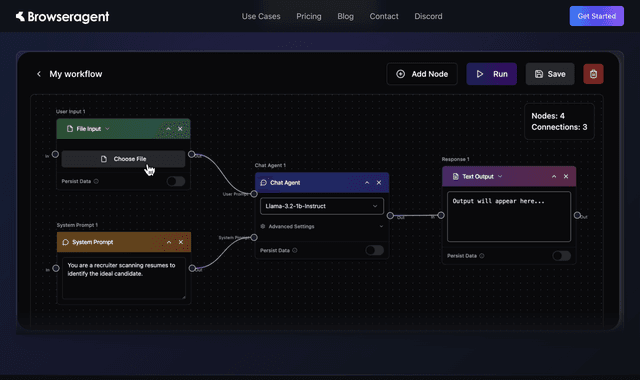Collapse the Text Output node
Image resolution: width=640 pixels, height=380 pixels.
point(554,176)
